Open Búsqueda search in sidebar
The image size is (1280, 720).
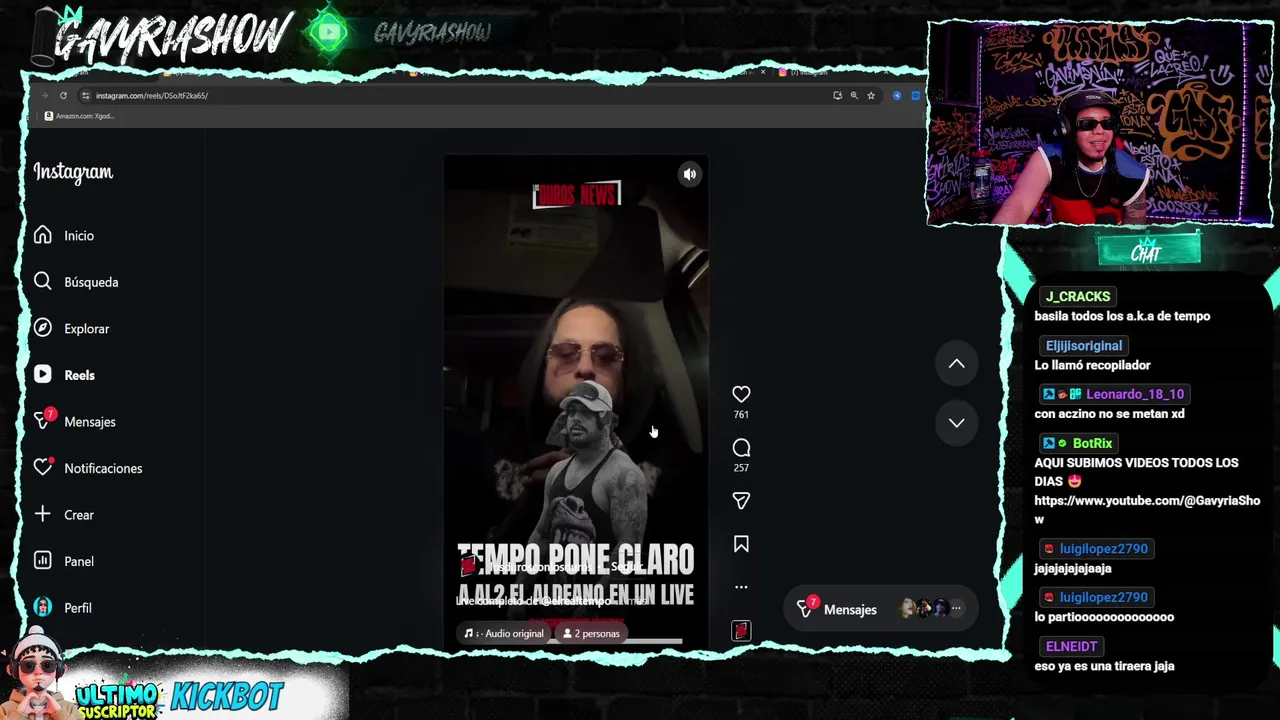click(x=76, y=282)
